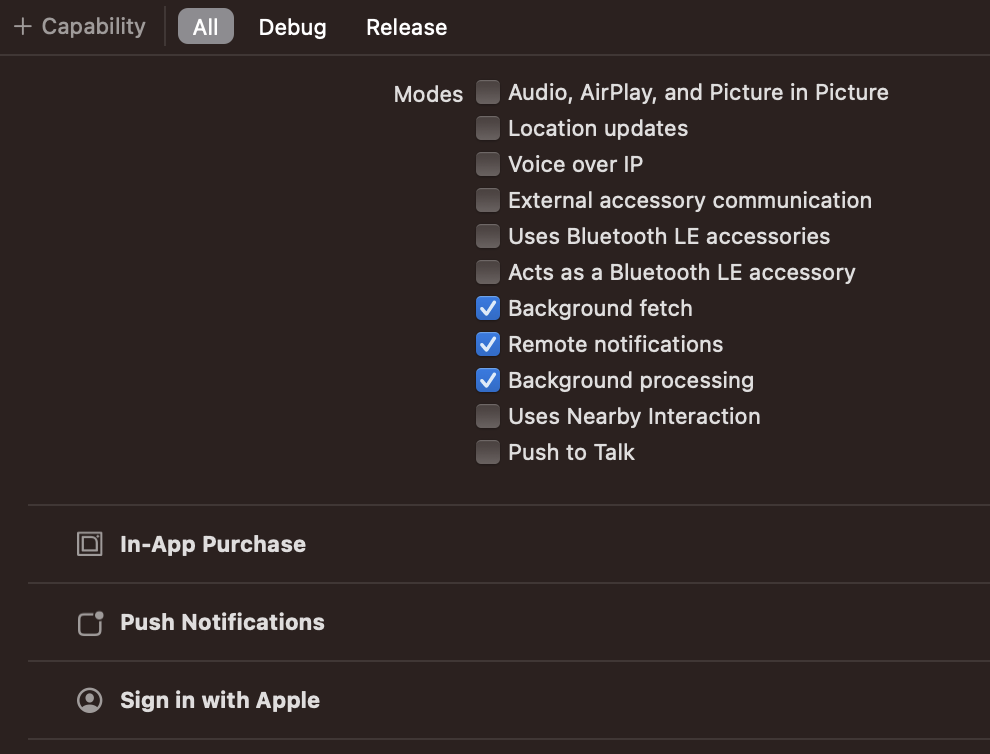Screen dimensions: 990x754
Task: Check the Push to Talk mode
Action: (488, 452)
